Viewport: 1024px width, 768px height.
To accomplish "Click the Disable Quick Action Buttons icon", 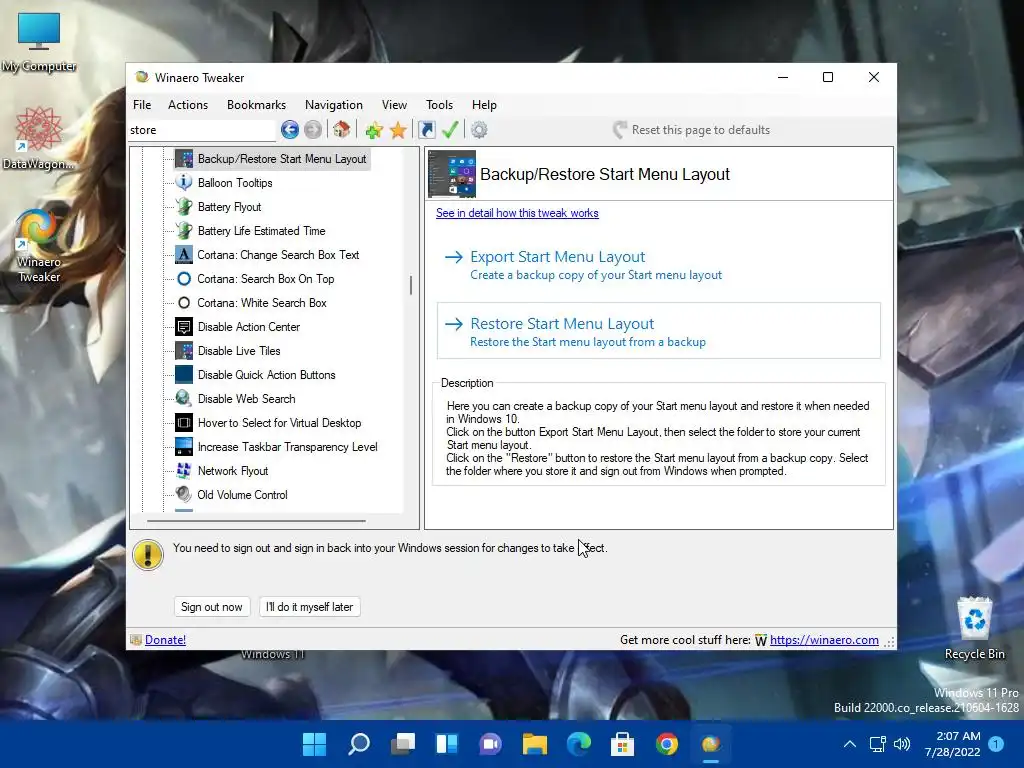I will click(x=184, y=375).
